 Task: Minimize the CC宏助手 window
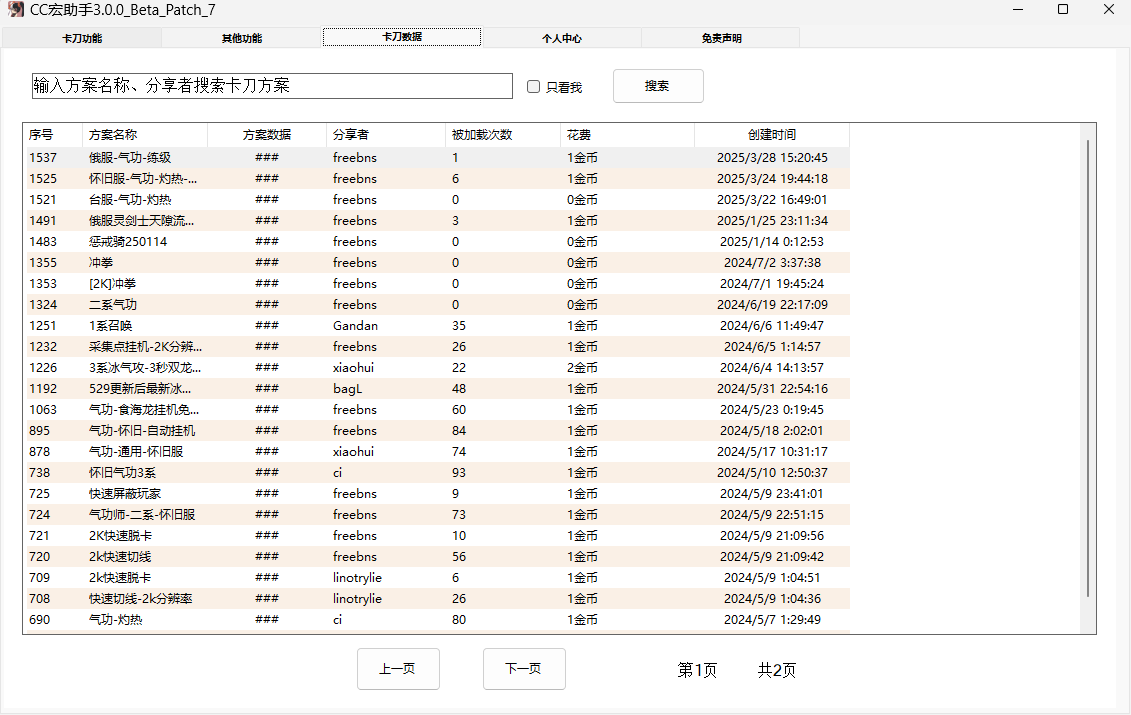[1018, 9]
